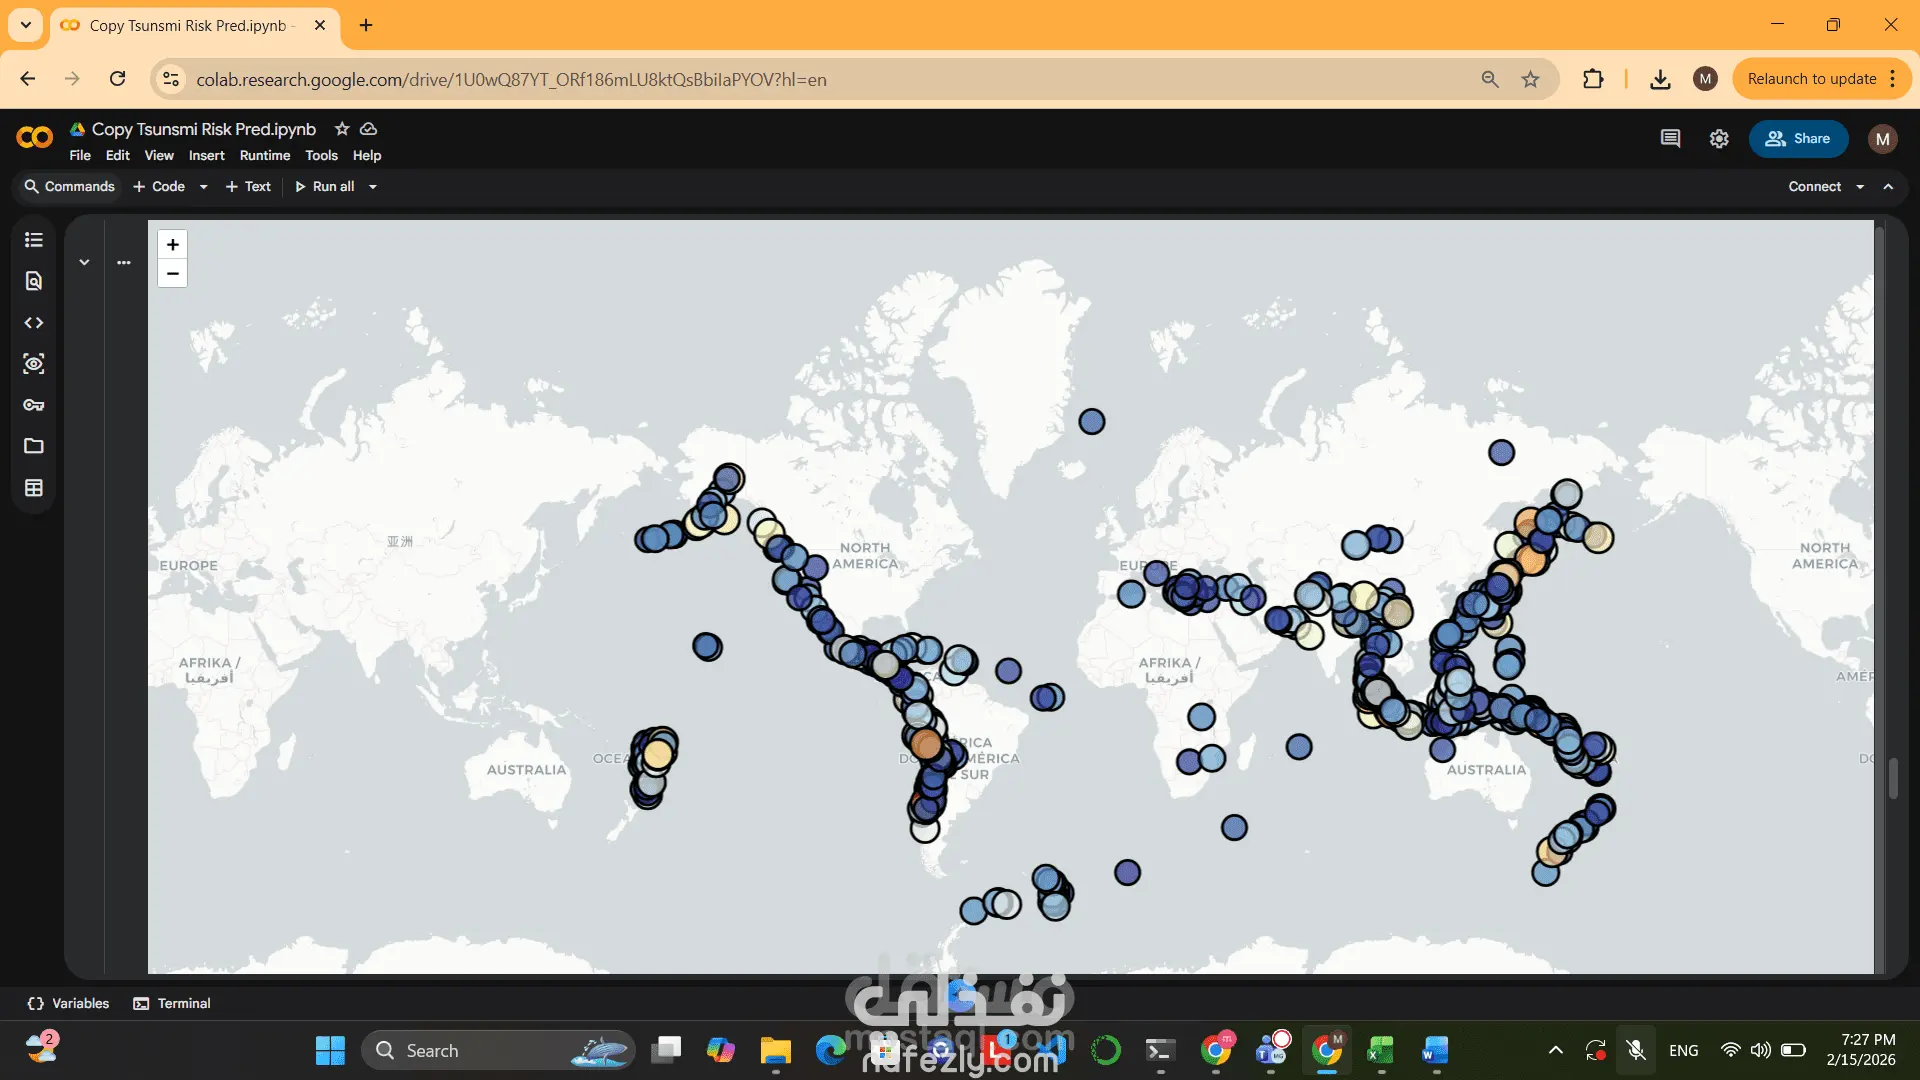
Task: Collapse the header with the up chevron
Action: tap(1888, 187)
